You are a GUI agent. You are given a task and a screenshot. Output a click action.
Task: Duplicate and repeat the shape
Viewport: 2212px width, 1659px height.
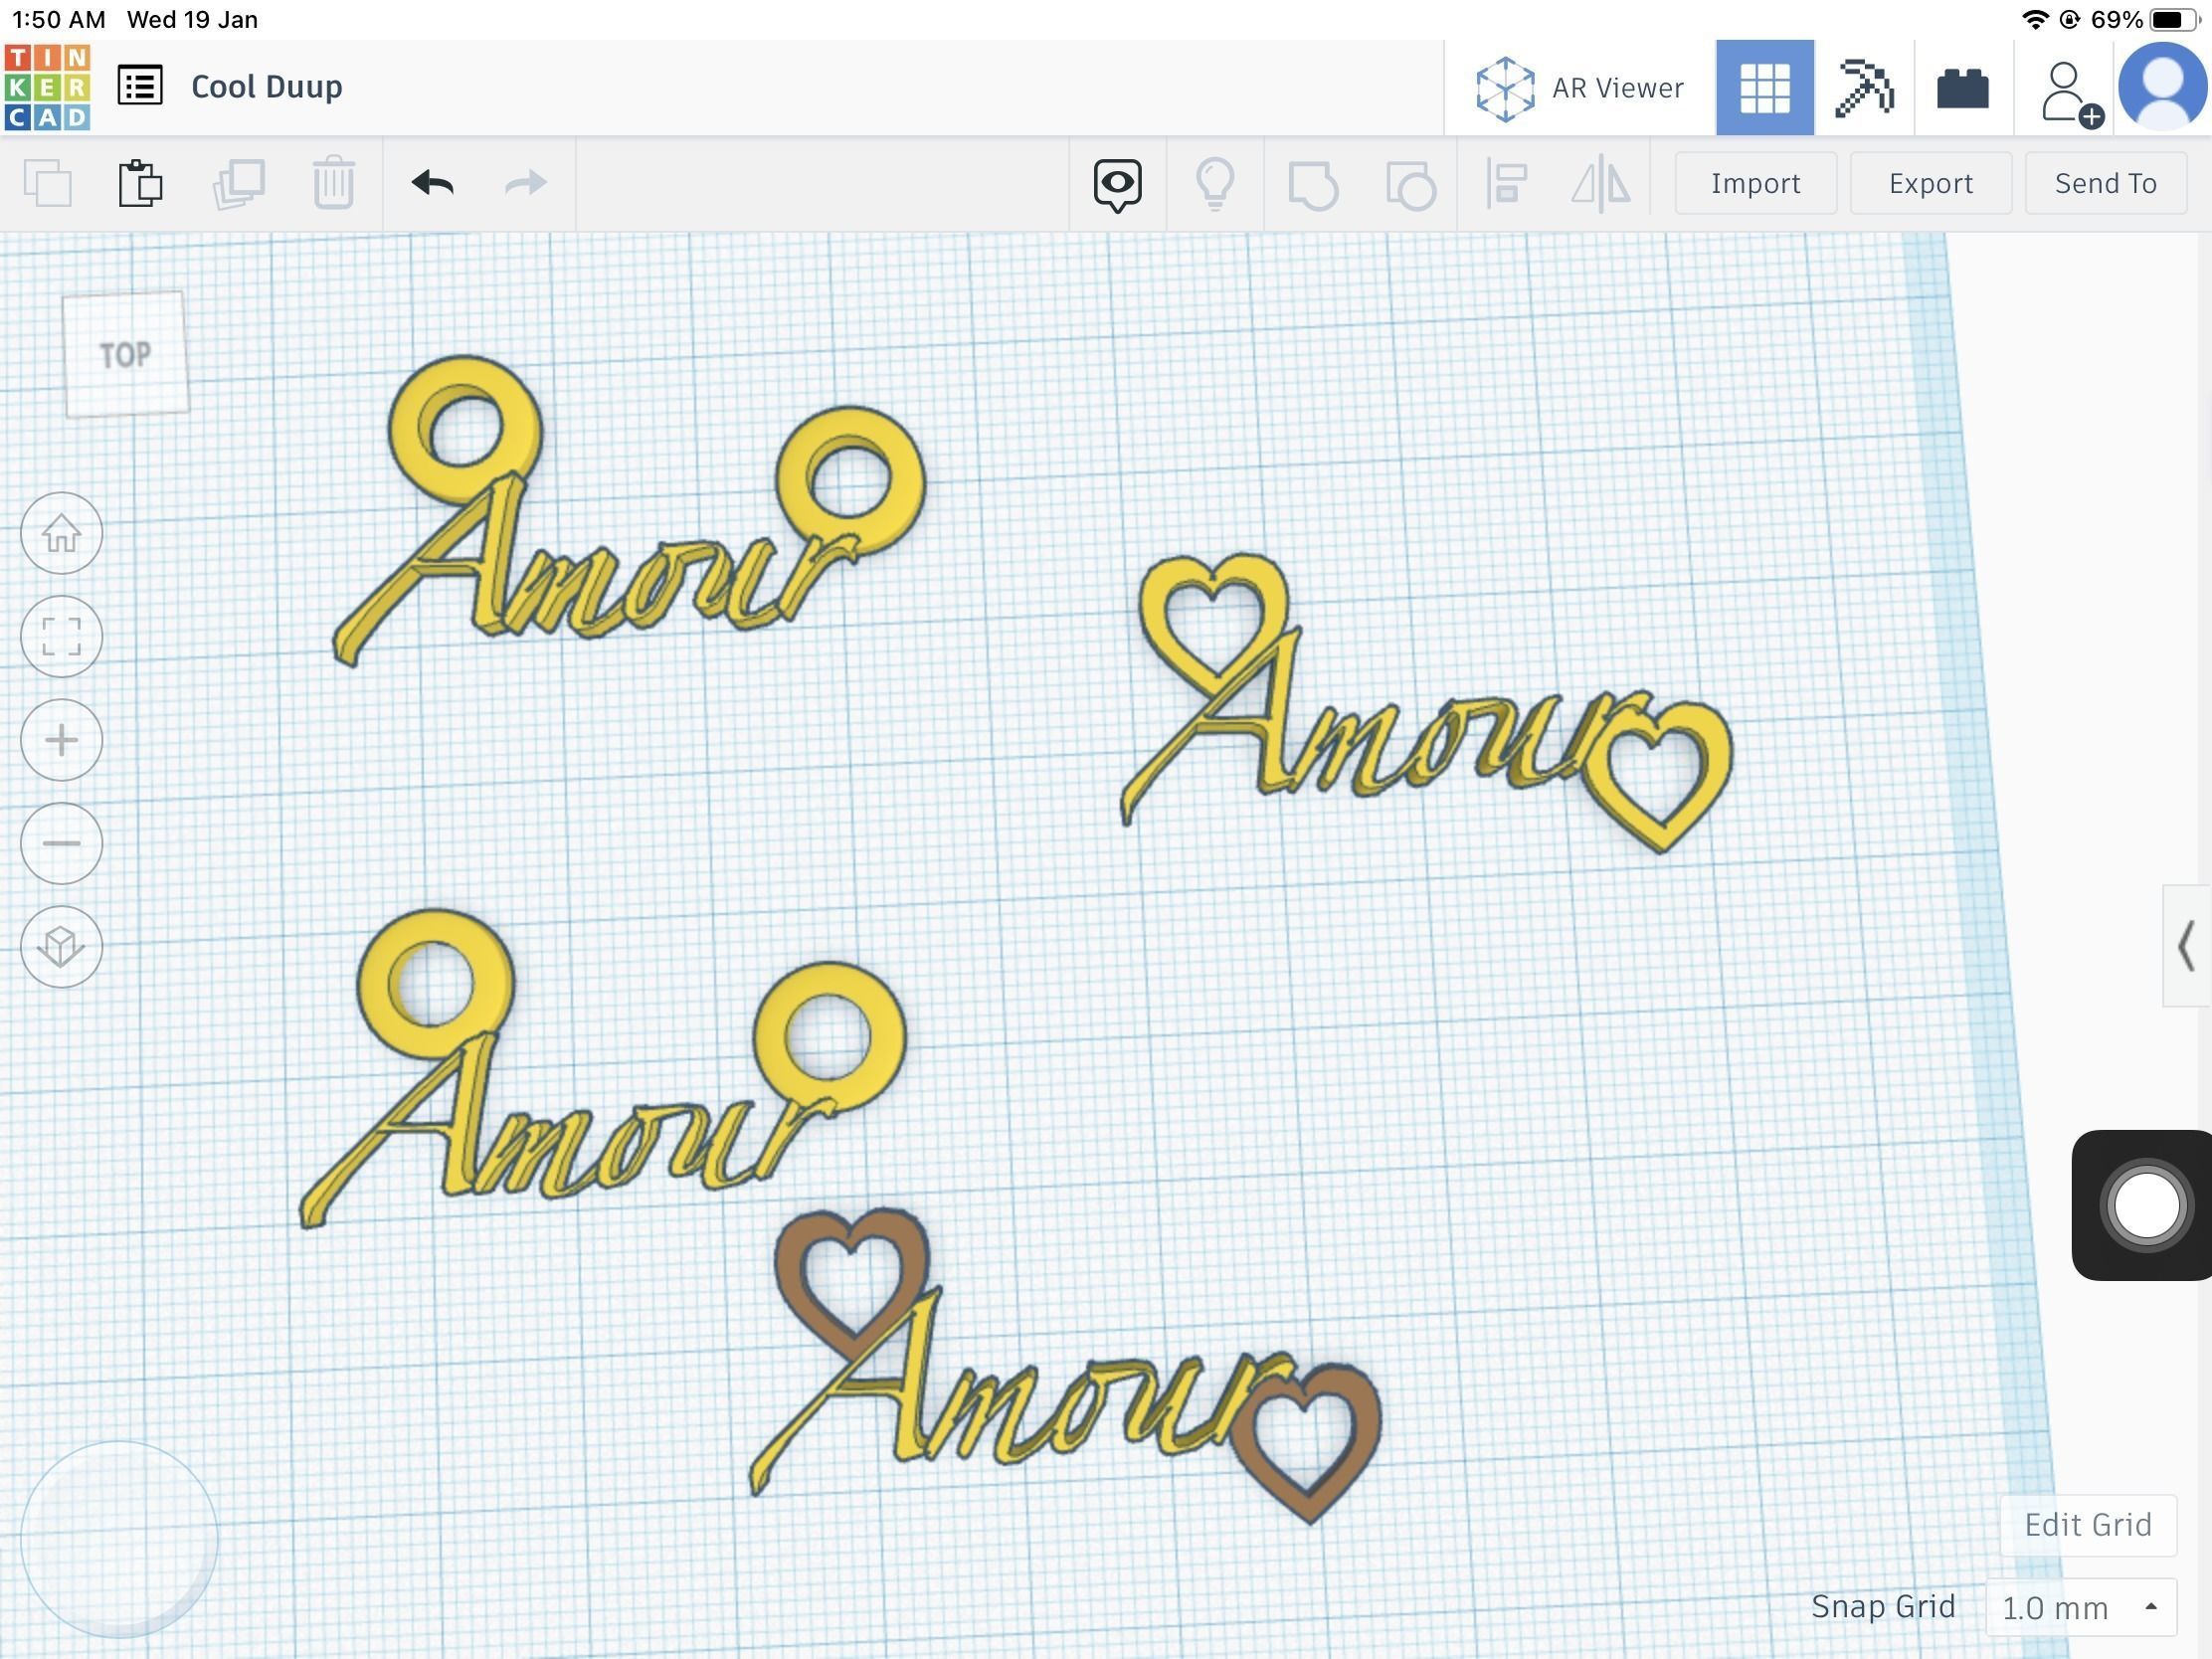coord(238,183)
